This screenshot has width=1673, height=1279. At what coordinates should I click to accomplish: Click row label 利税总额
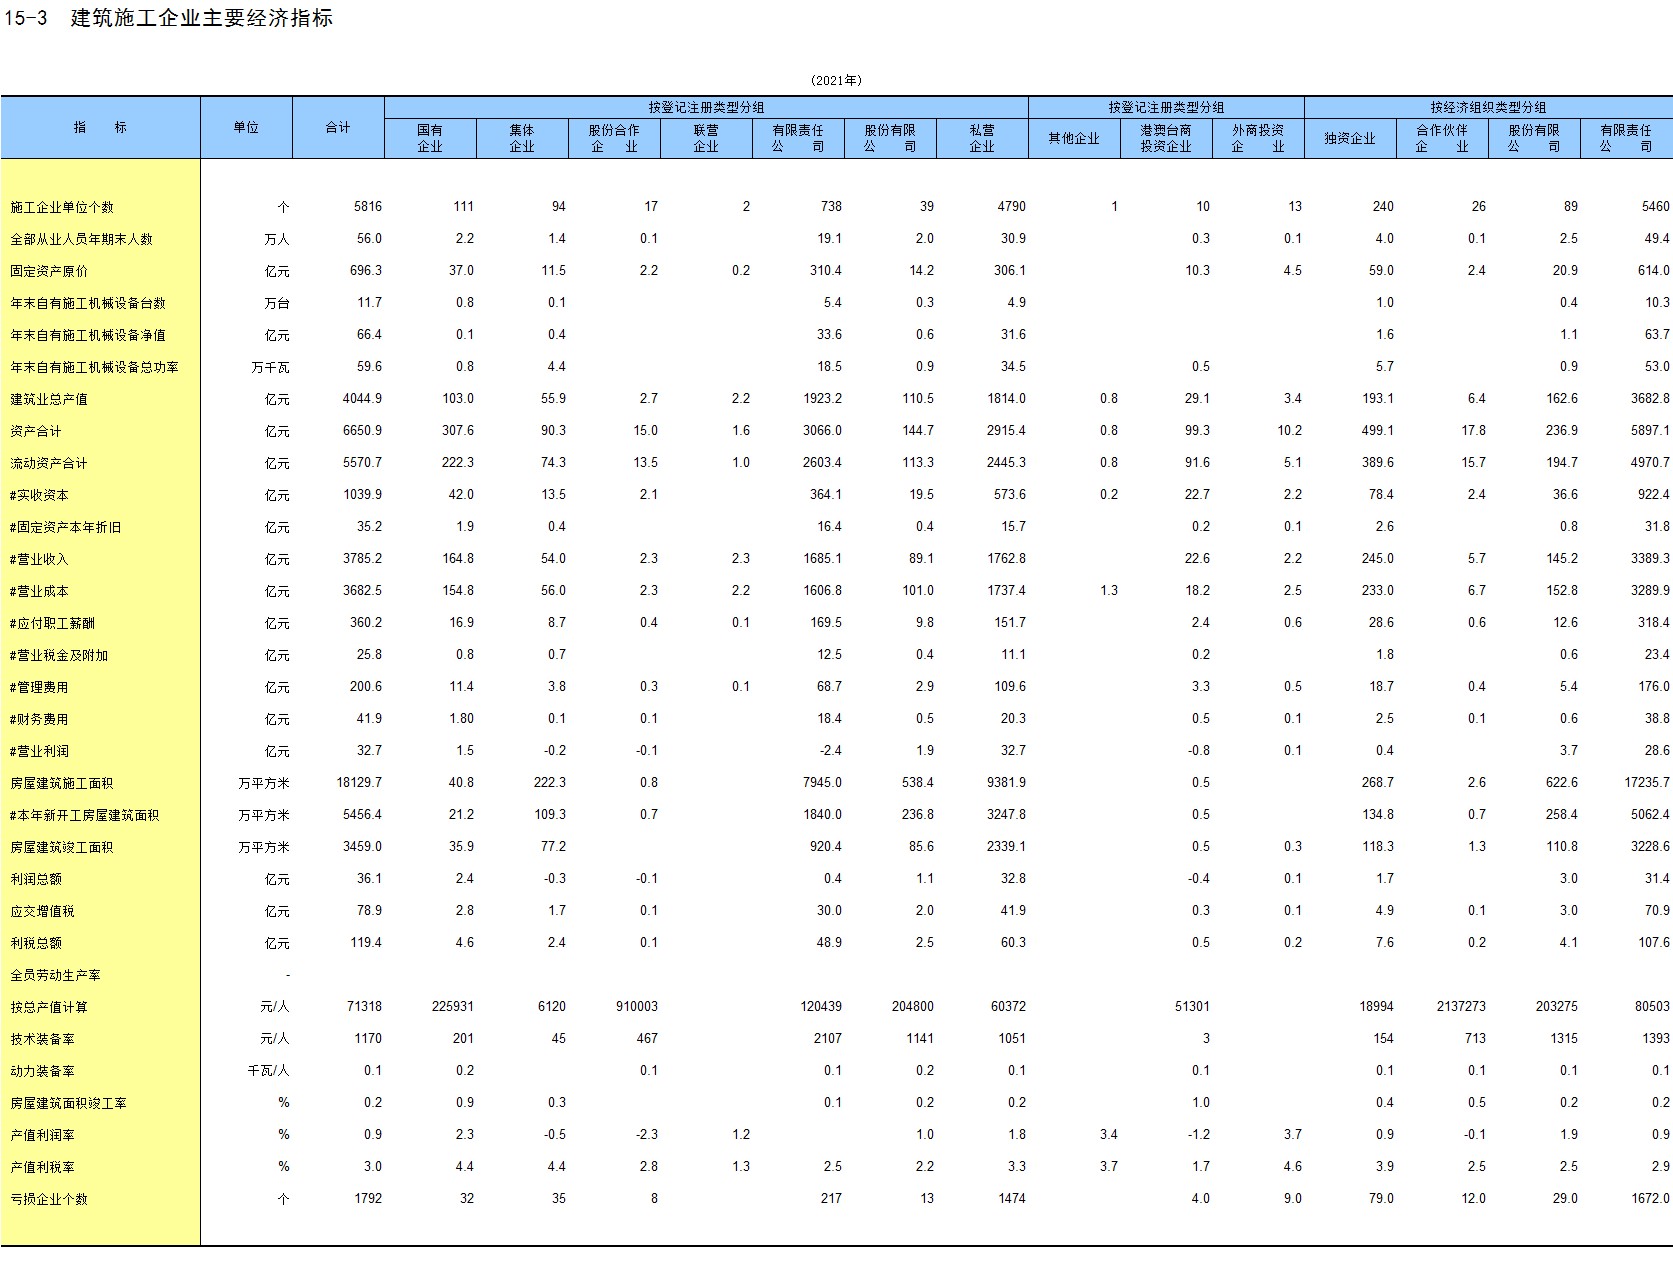coord(36,943)
